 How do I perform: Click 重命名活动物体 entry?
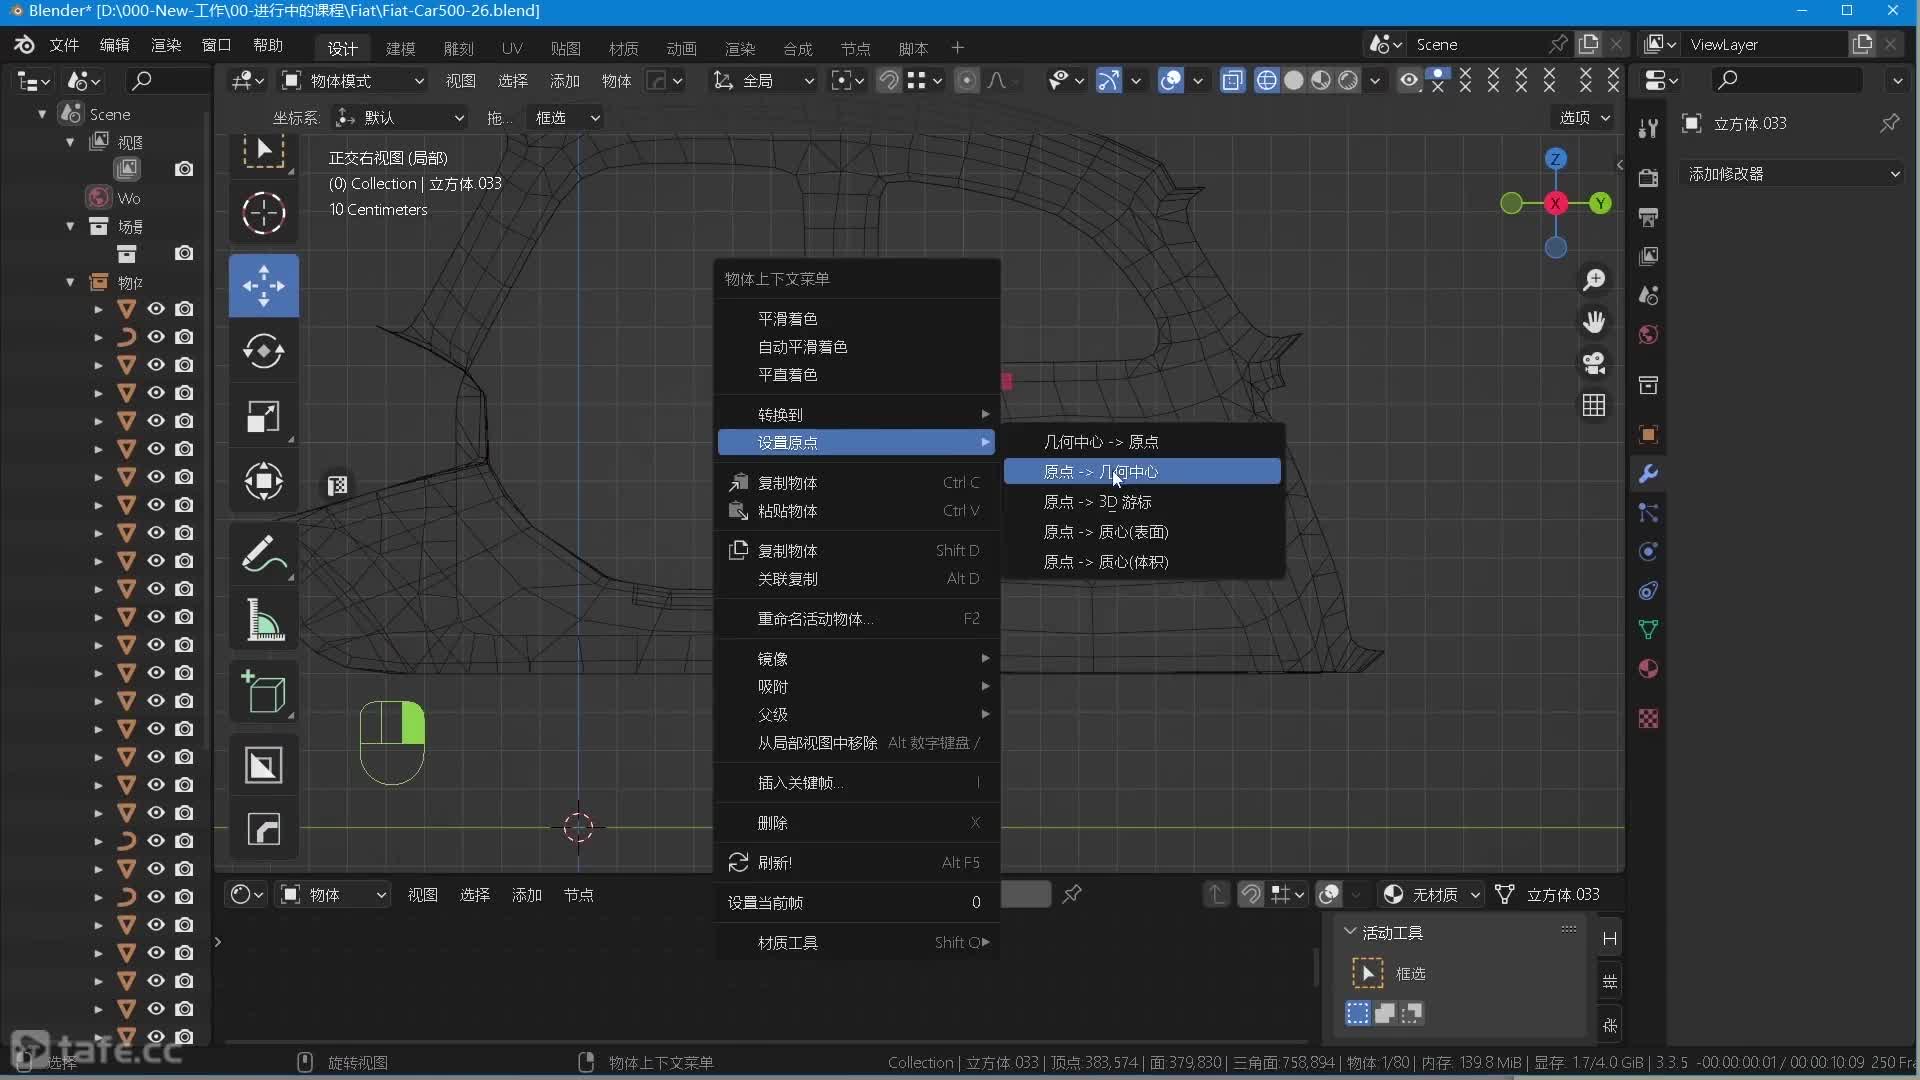pos(857,618)
